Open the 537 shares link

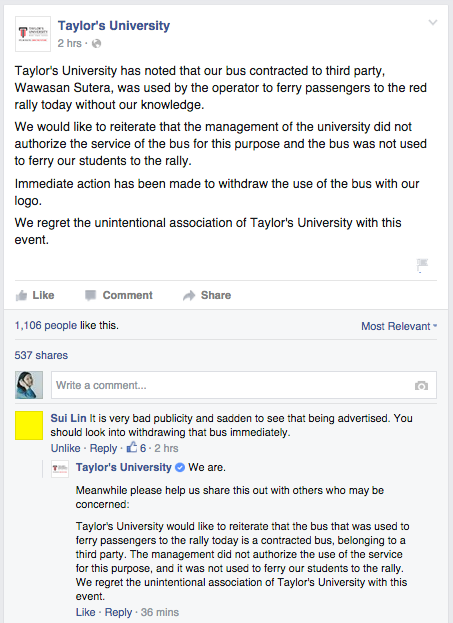[x=41, y=355]
